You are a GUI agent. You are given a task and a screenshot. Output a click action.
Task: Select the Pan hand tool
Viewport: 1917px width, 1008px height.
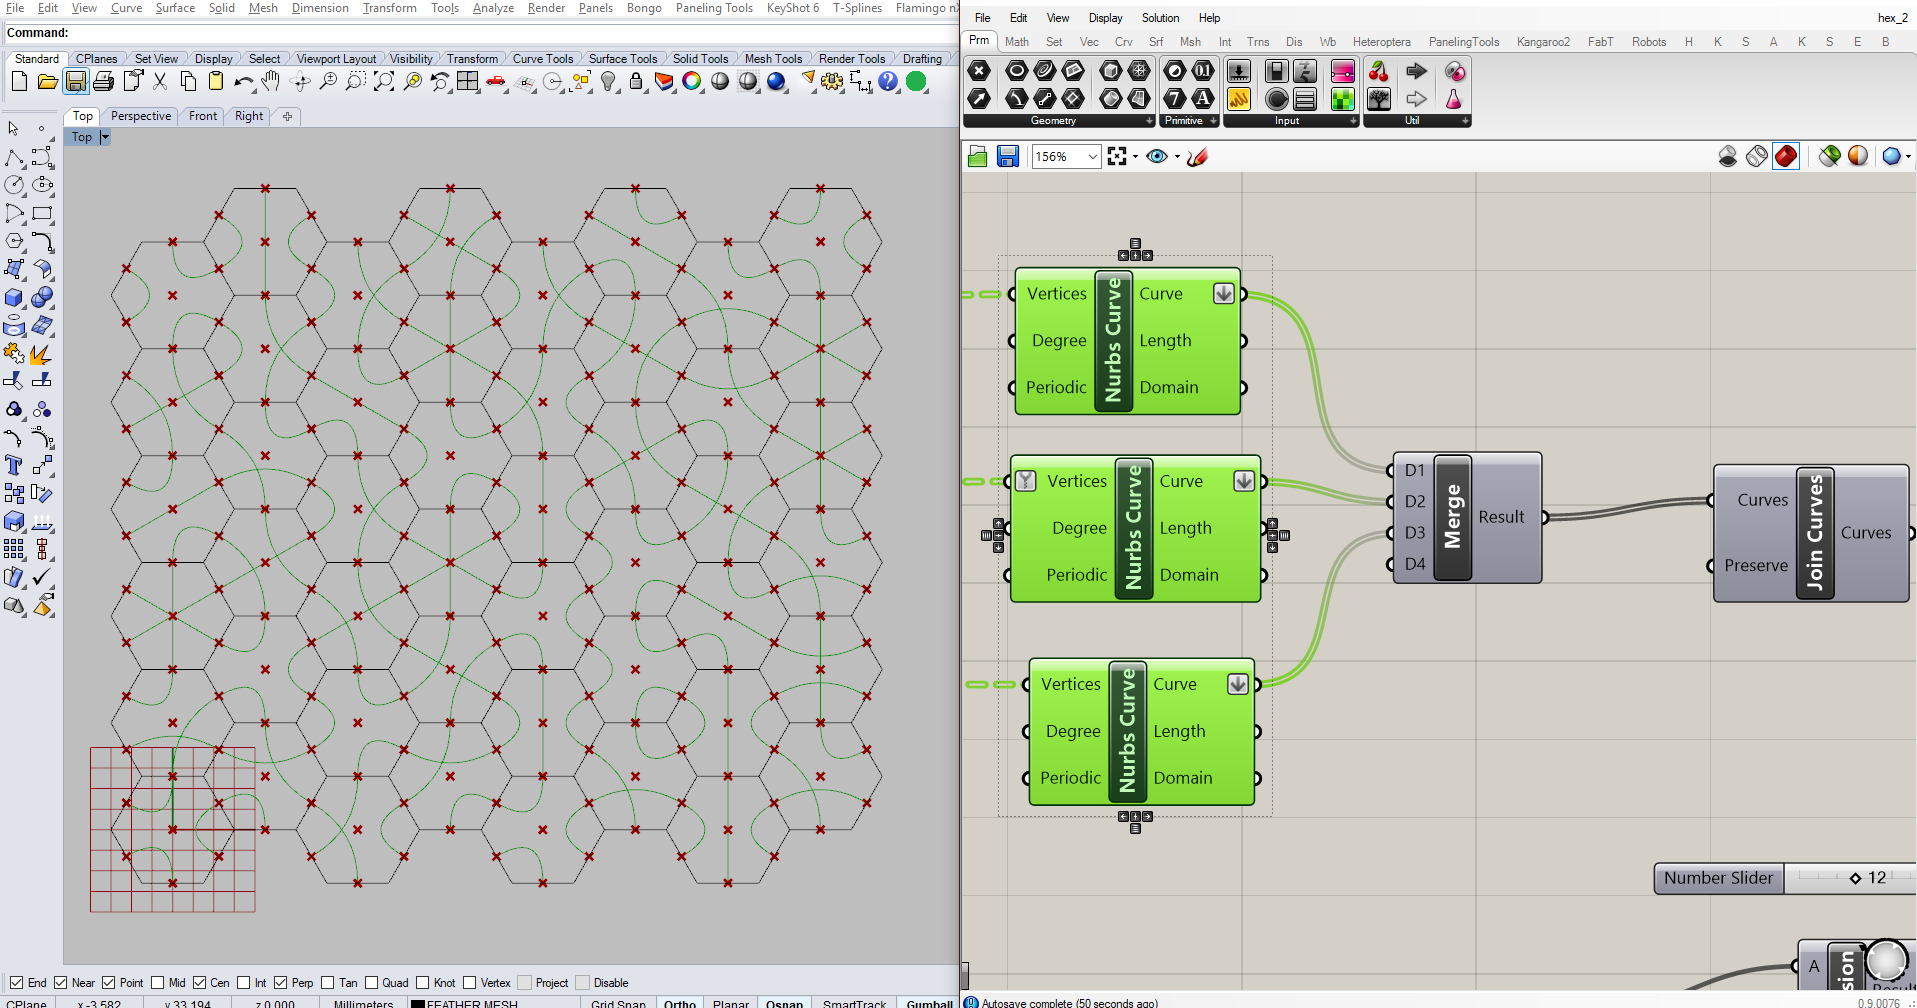[271, 82]
